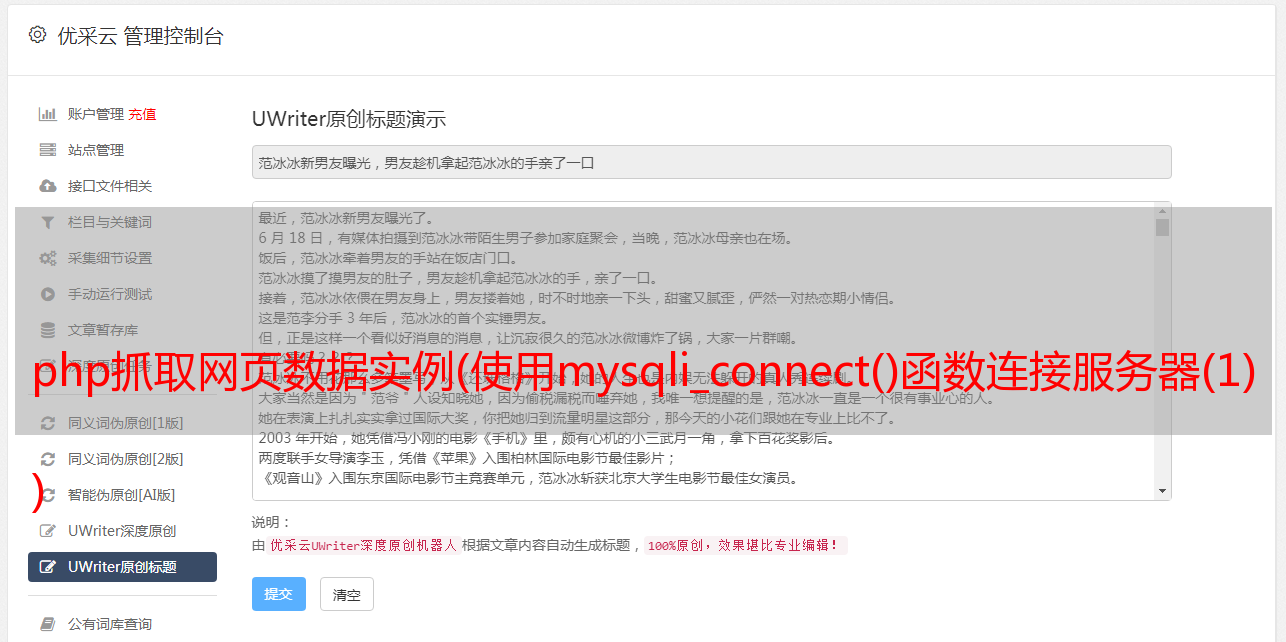
Task: Click the textarea scrollbar up arrow
Action: (1162, 211)
